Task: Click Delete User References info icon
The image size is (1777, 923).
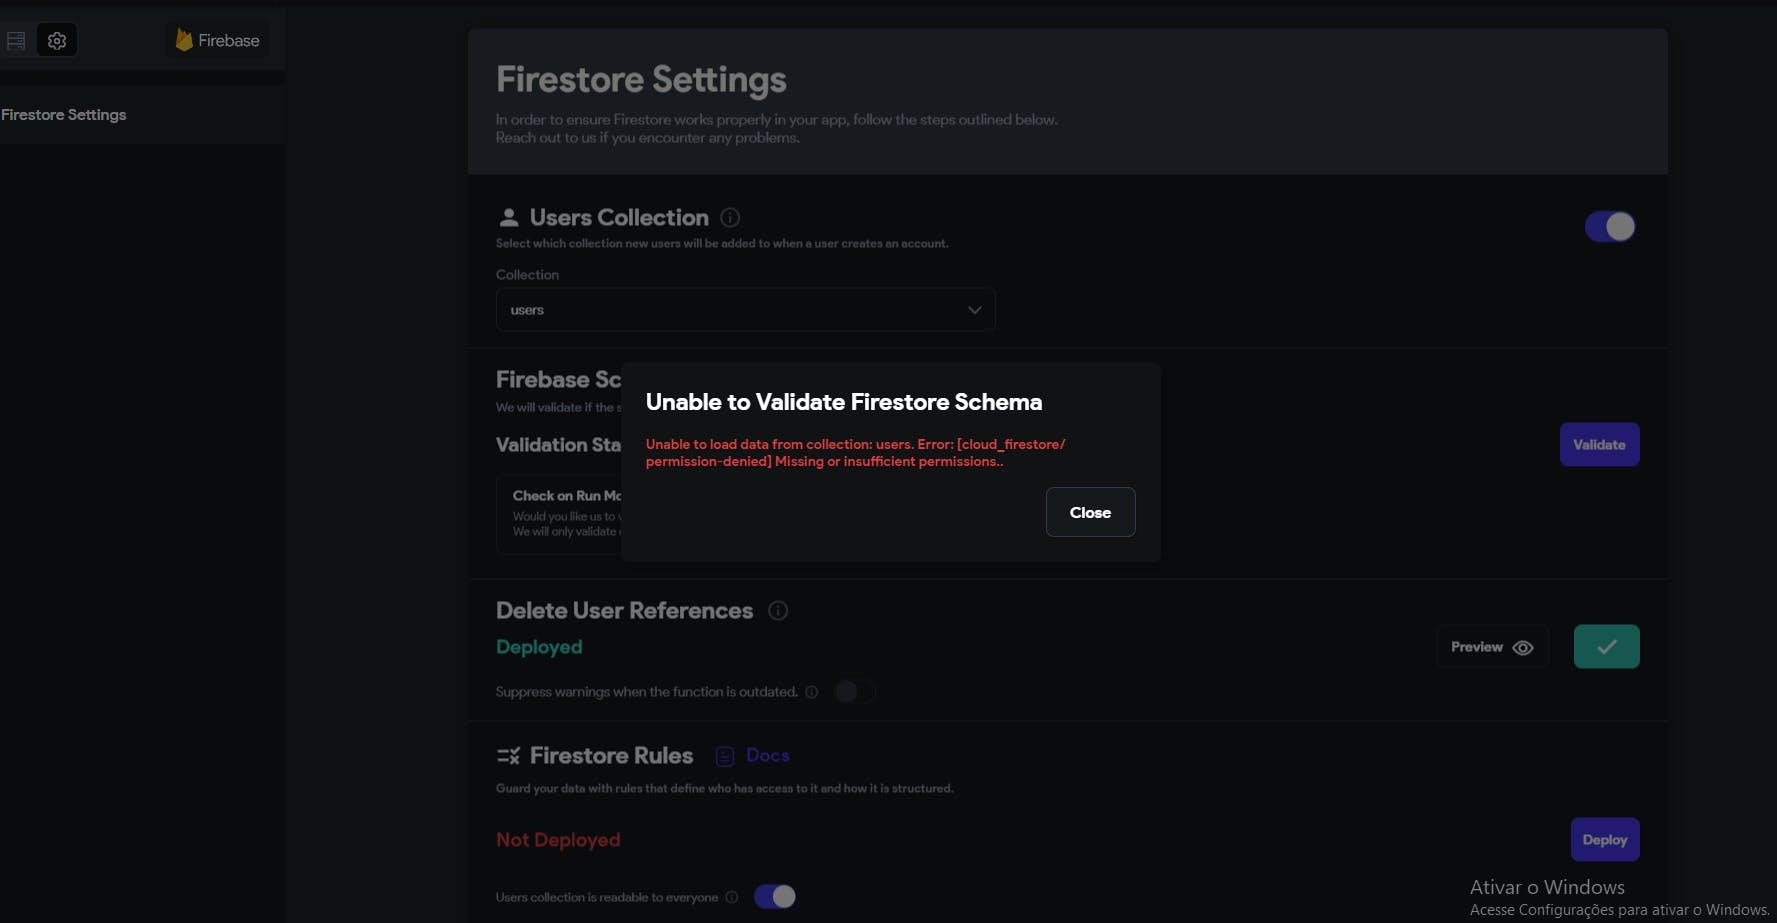Action: coord(778,611)
